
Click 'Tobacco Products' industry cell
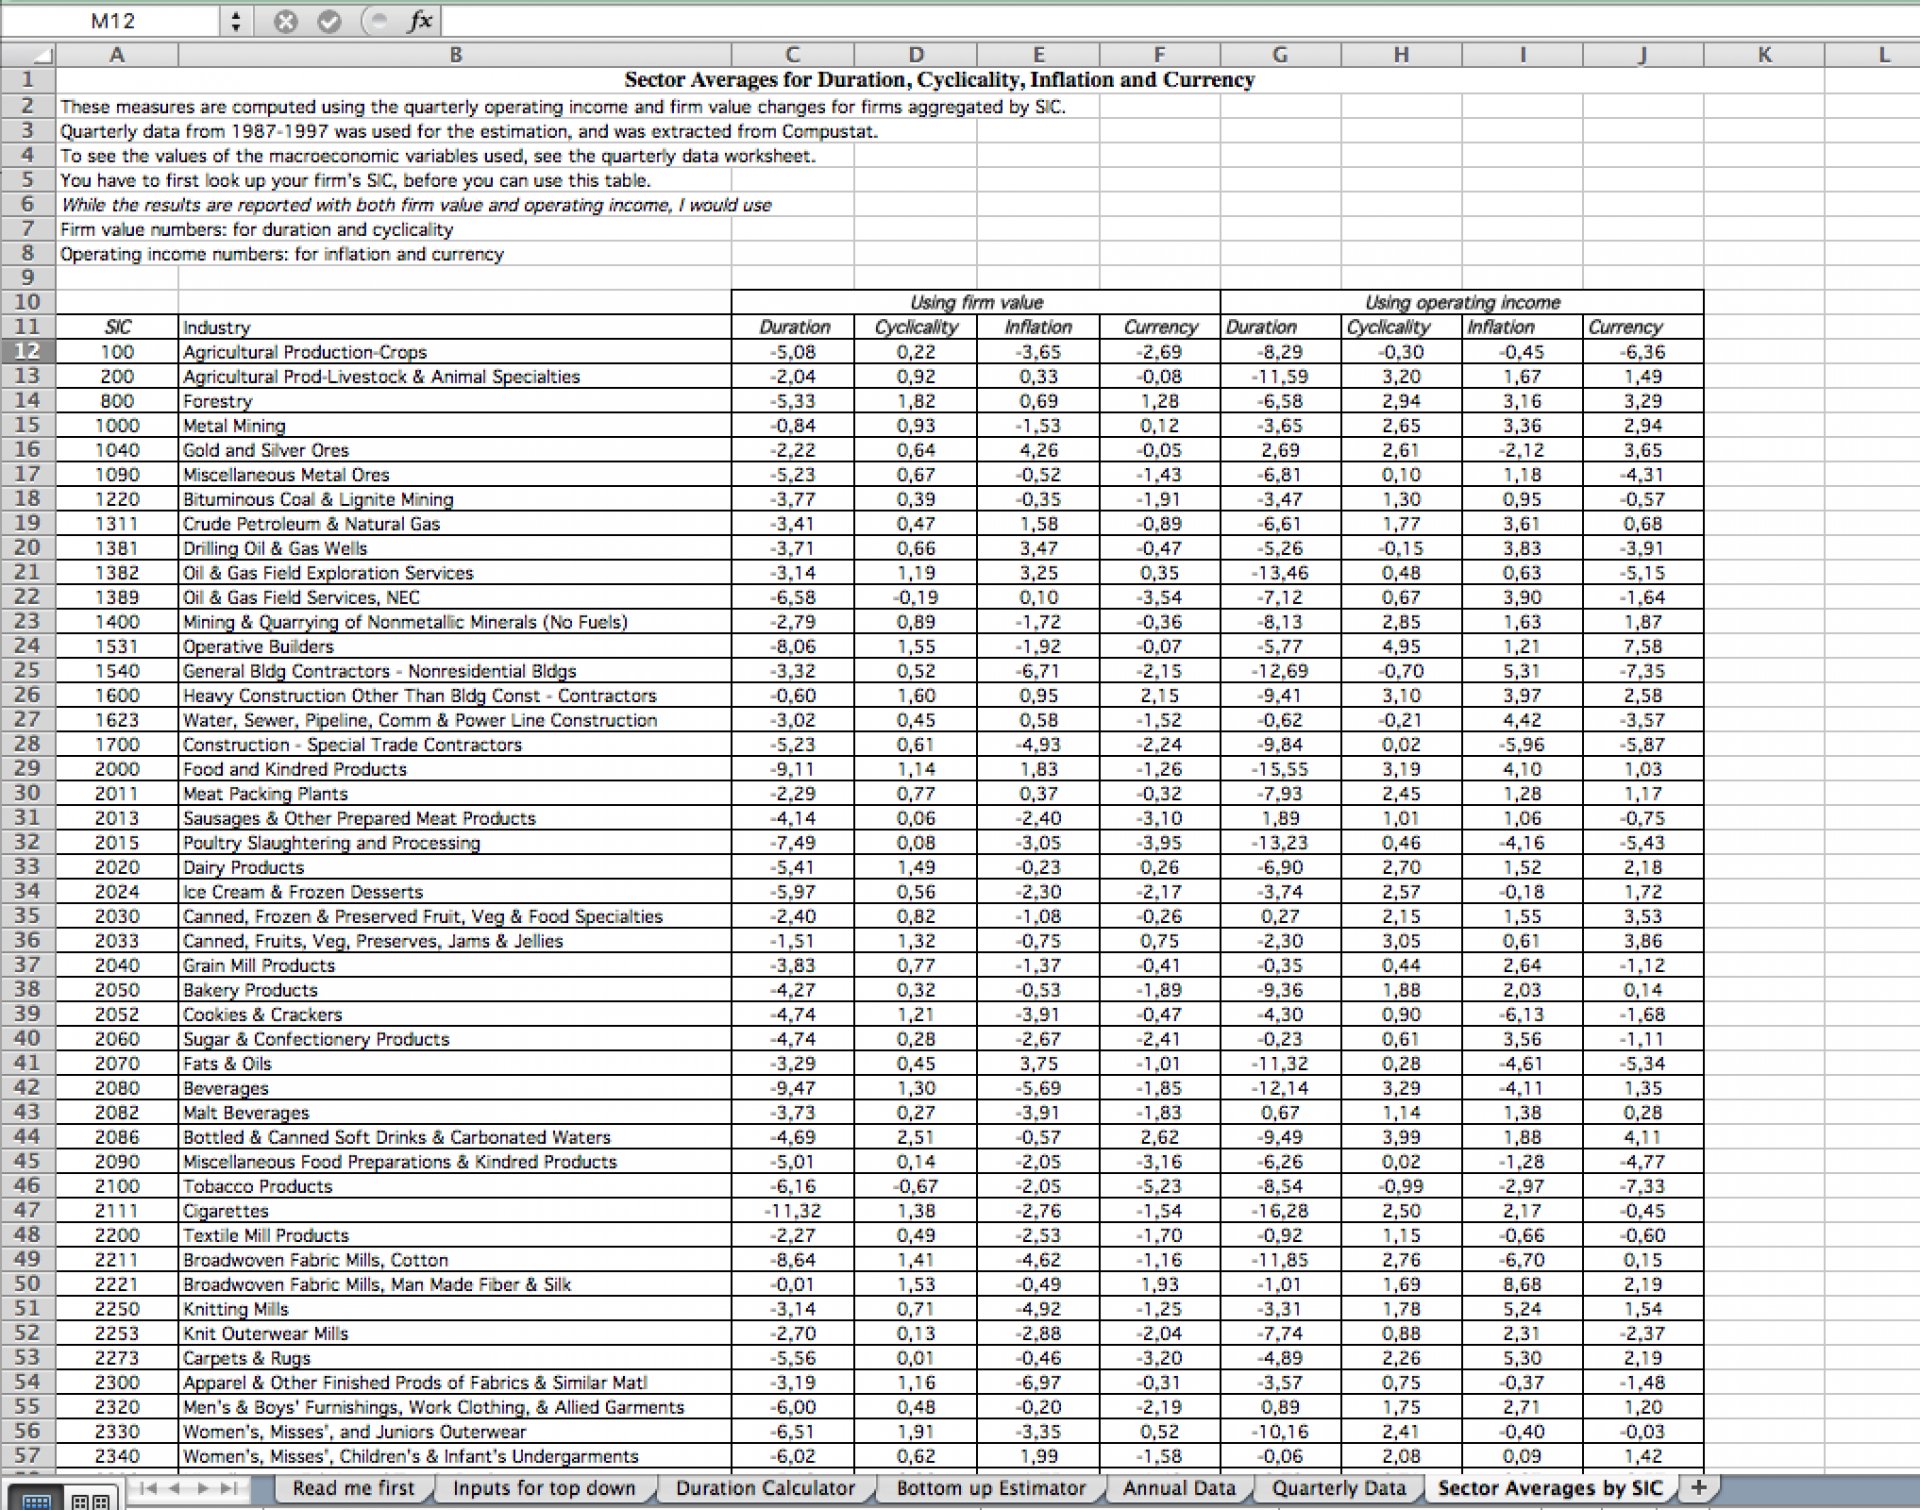455,1186
